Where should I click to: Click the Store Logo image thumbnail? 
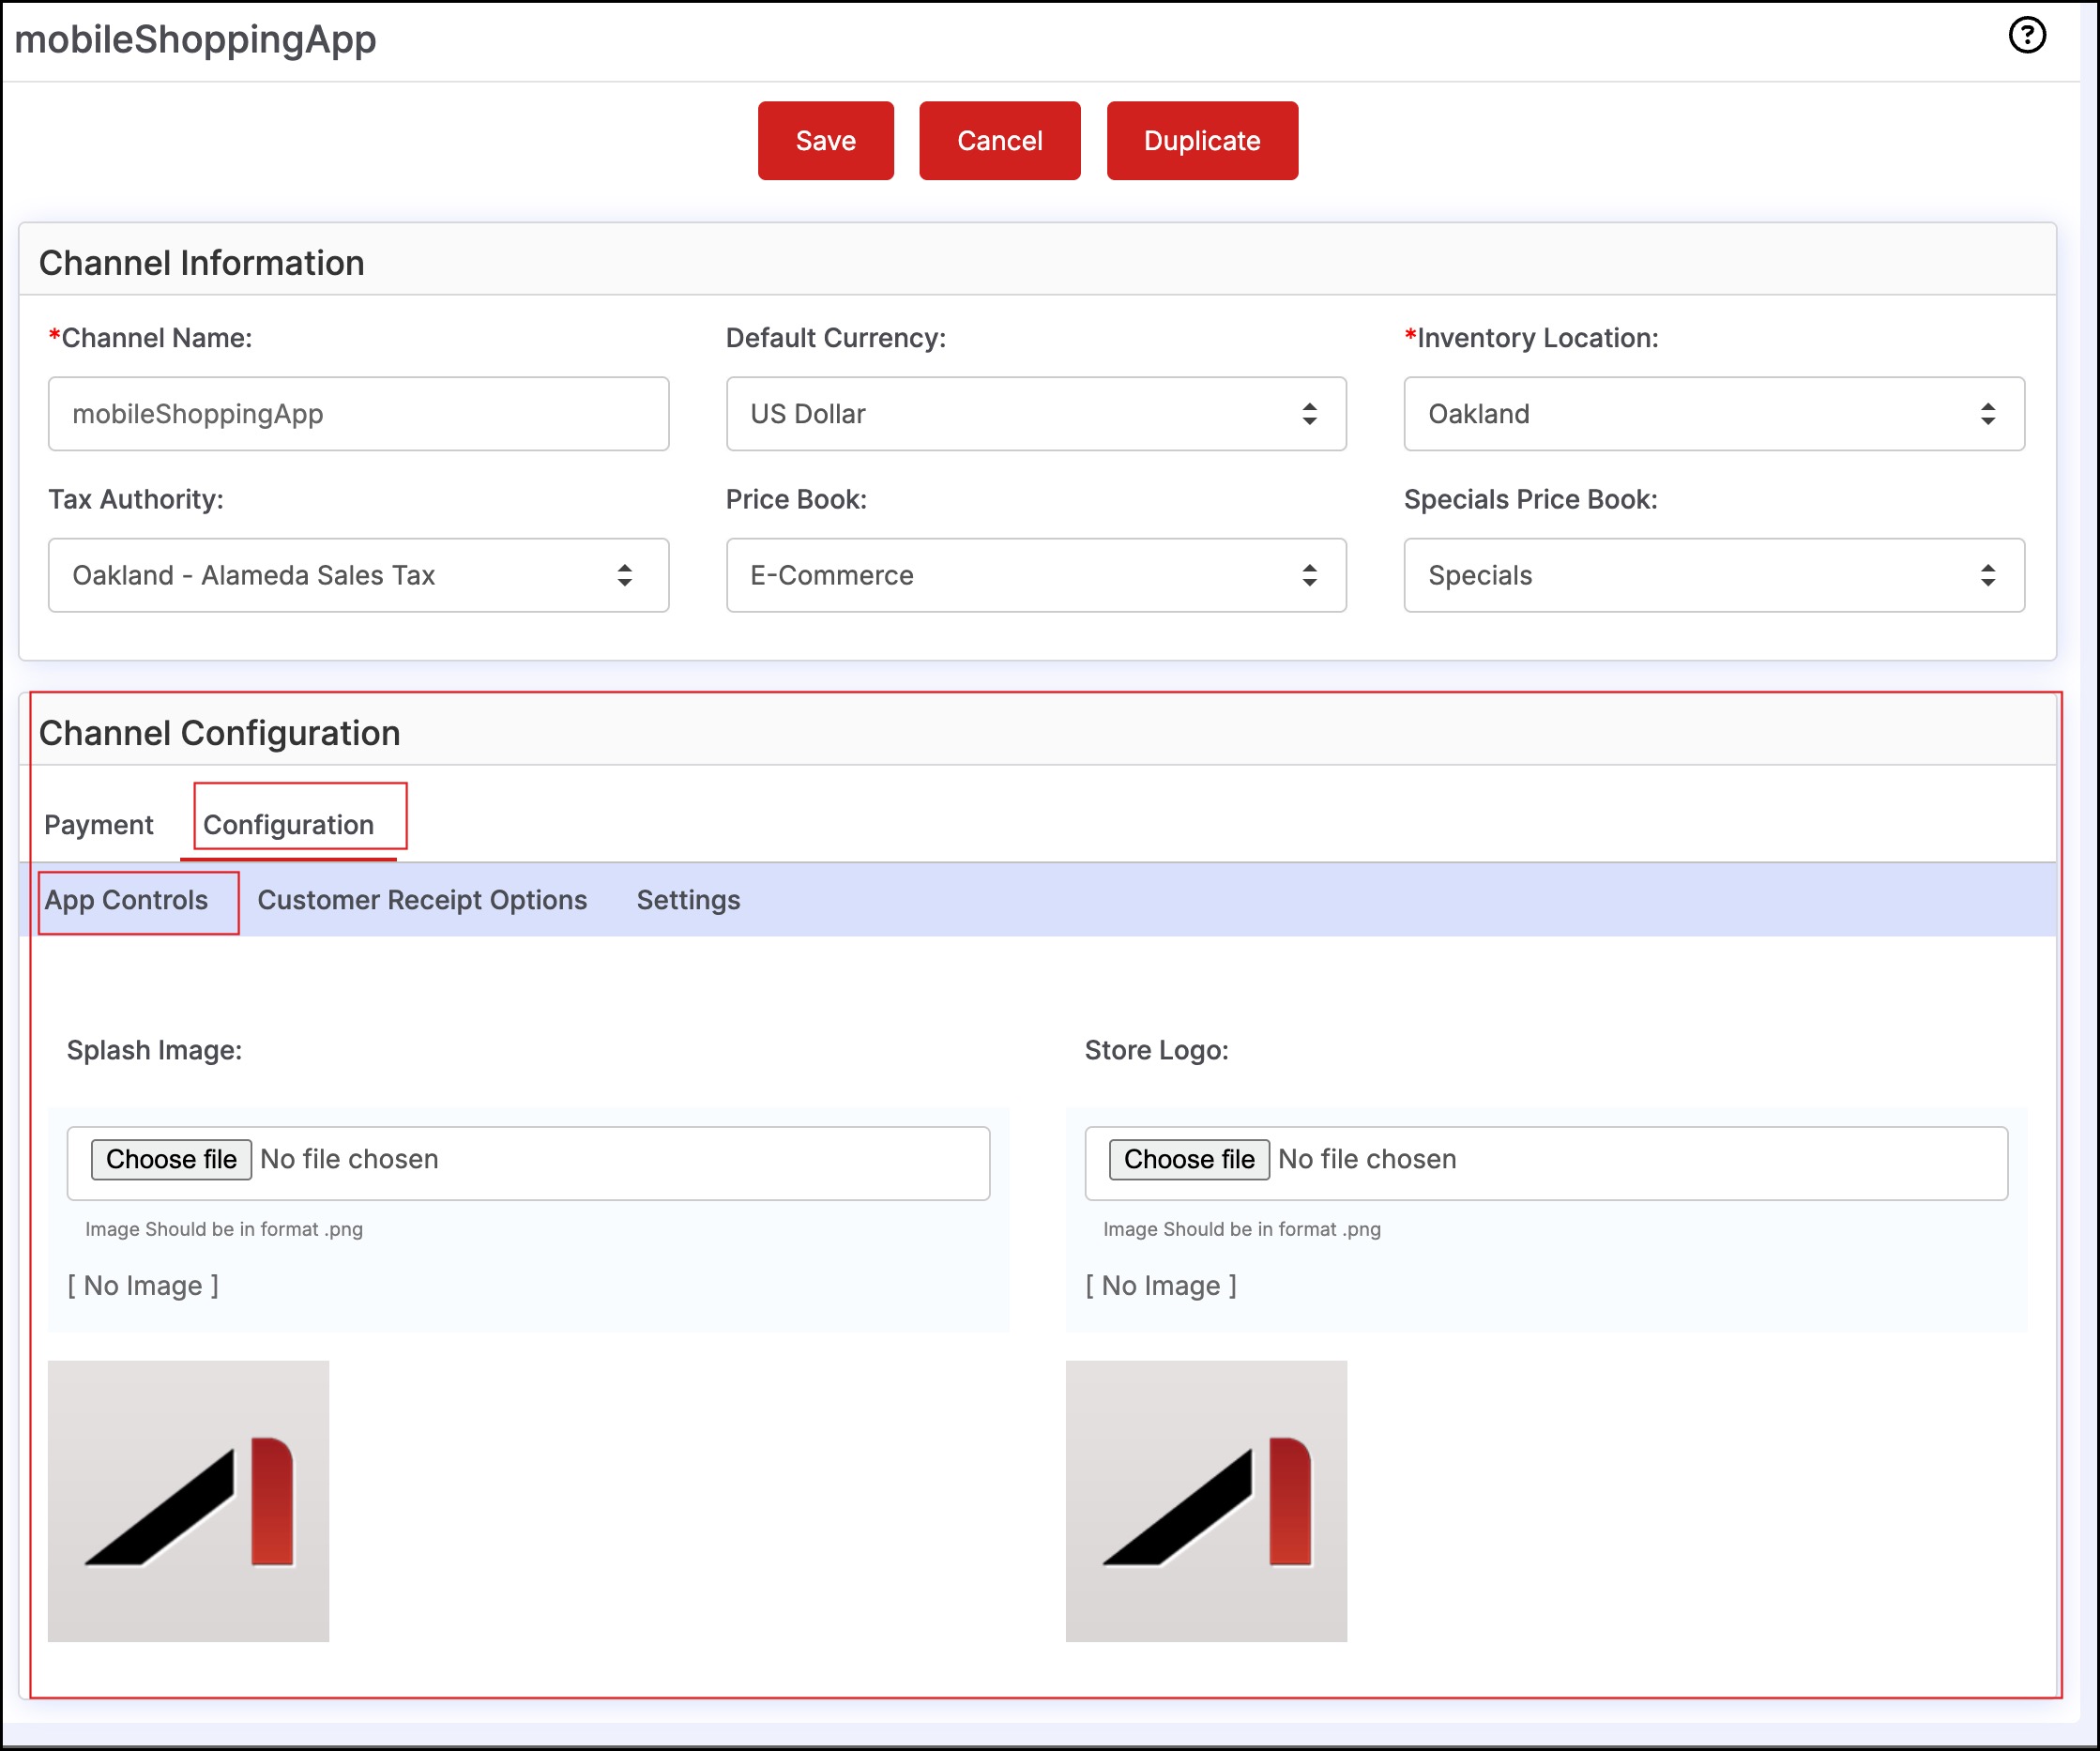[1206, 1500]
